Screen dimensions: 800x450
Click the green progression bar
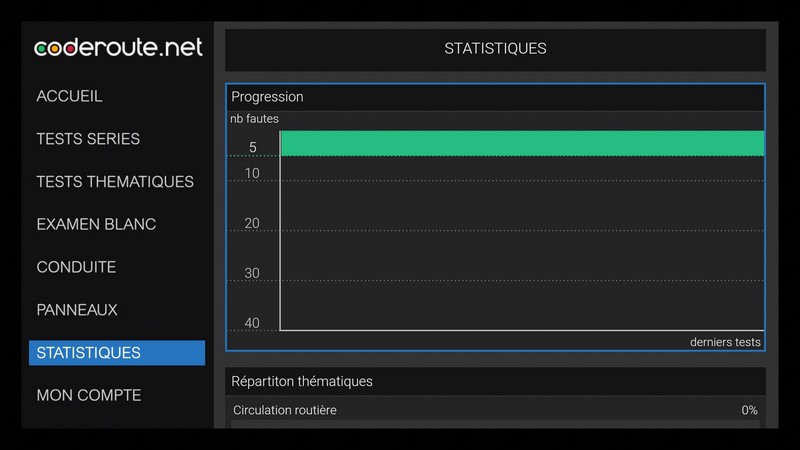point(521,143)
